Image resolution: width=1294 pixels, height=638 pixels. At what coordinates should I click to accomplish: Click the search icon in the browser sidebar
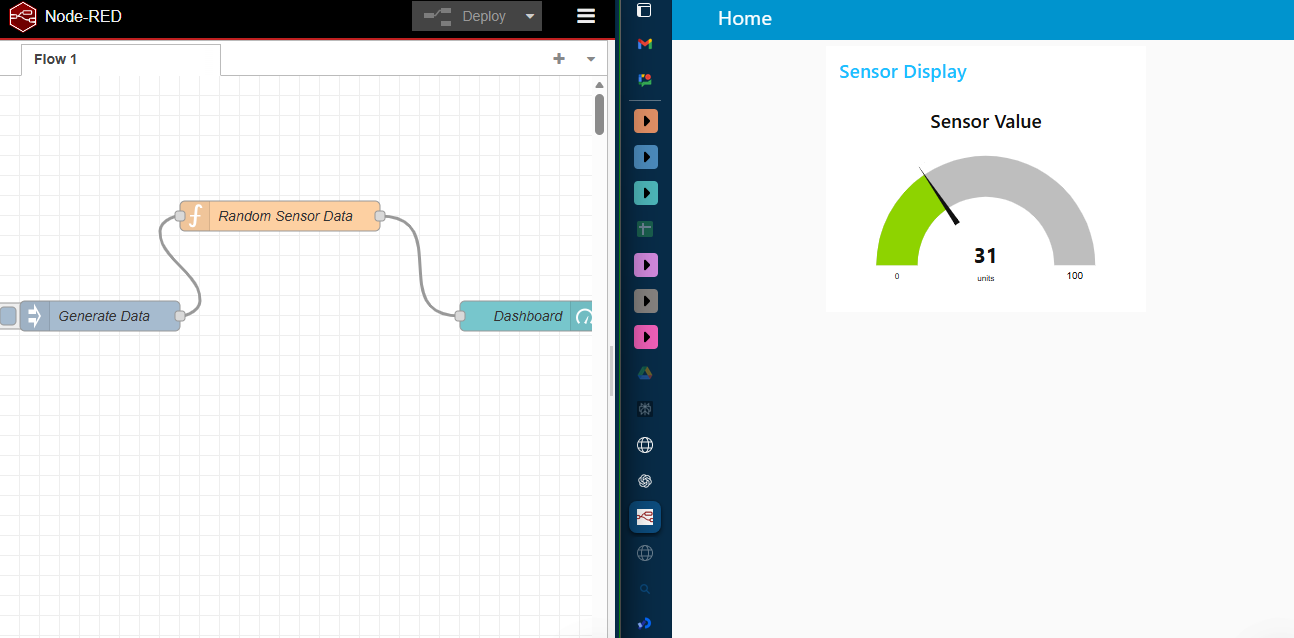[645, 589]
